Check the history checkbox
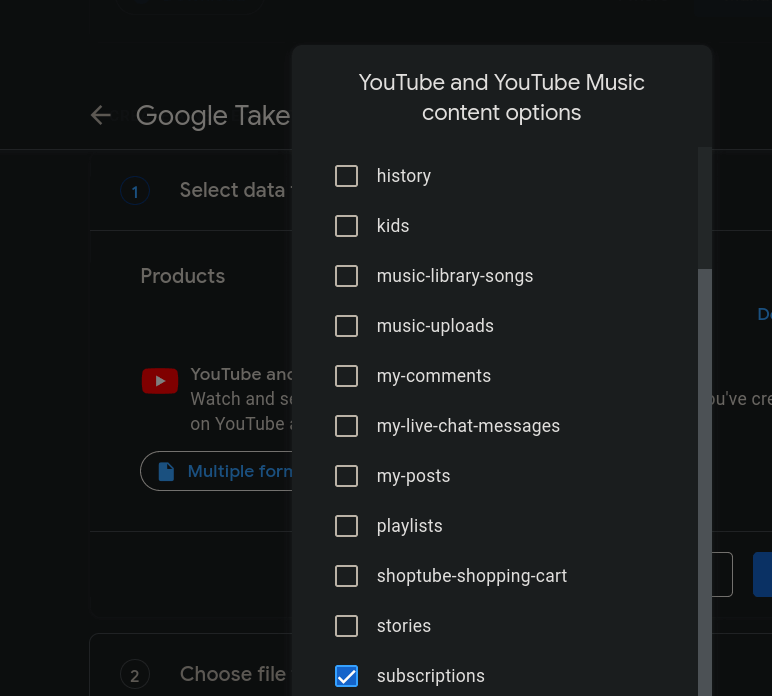 [346, 176]
